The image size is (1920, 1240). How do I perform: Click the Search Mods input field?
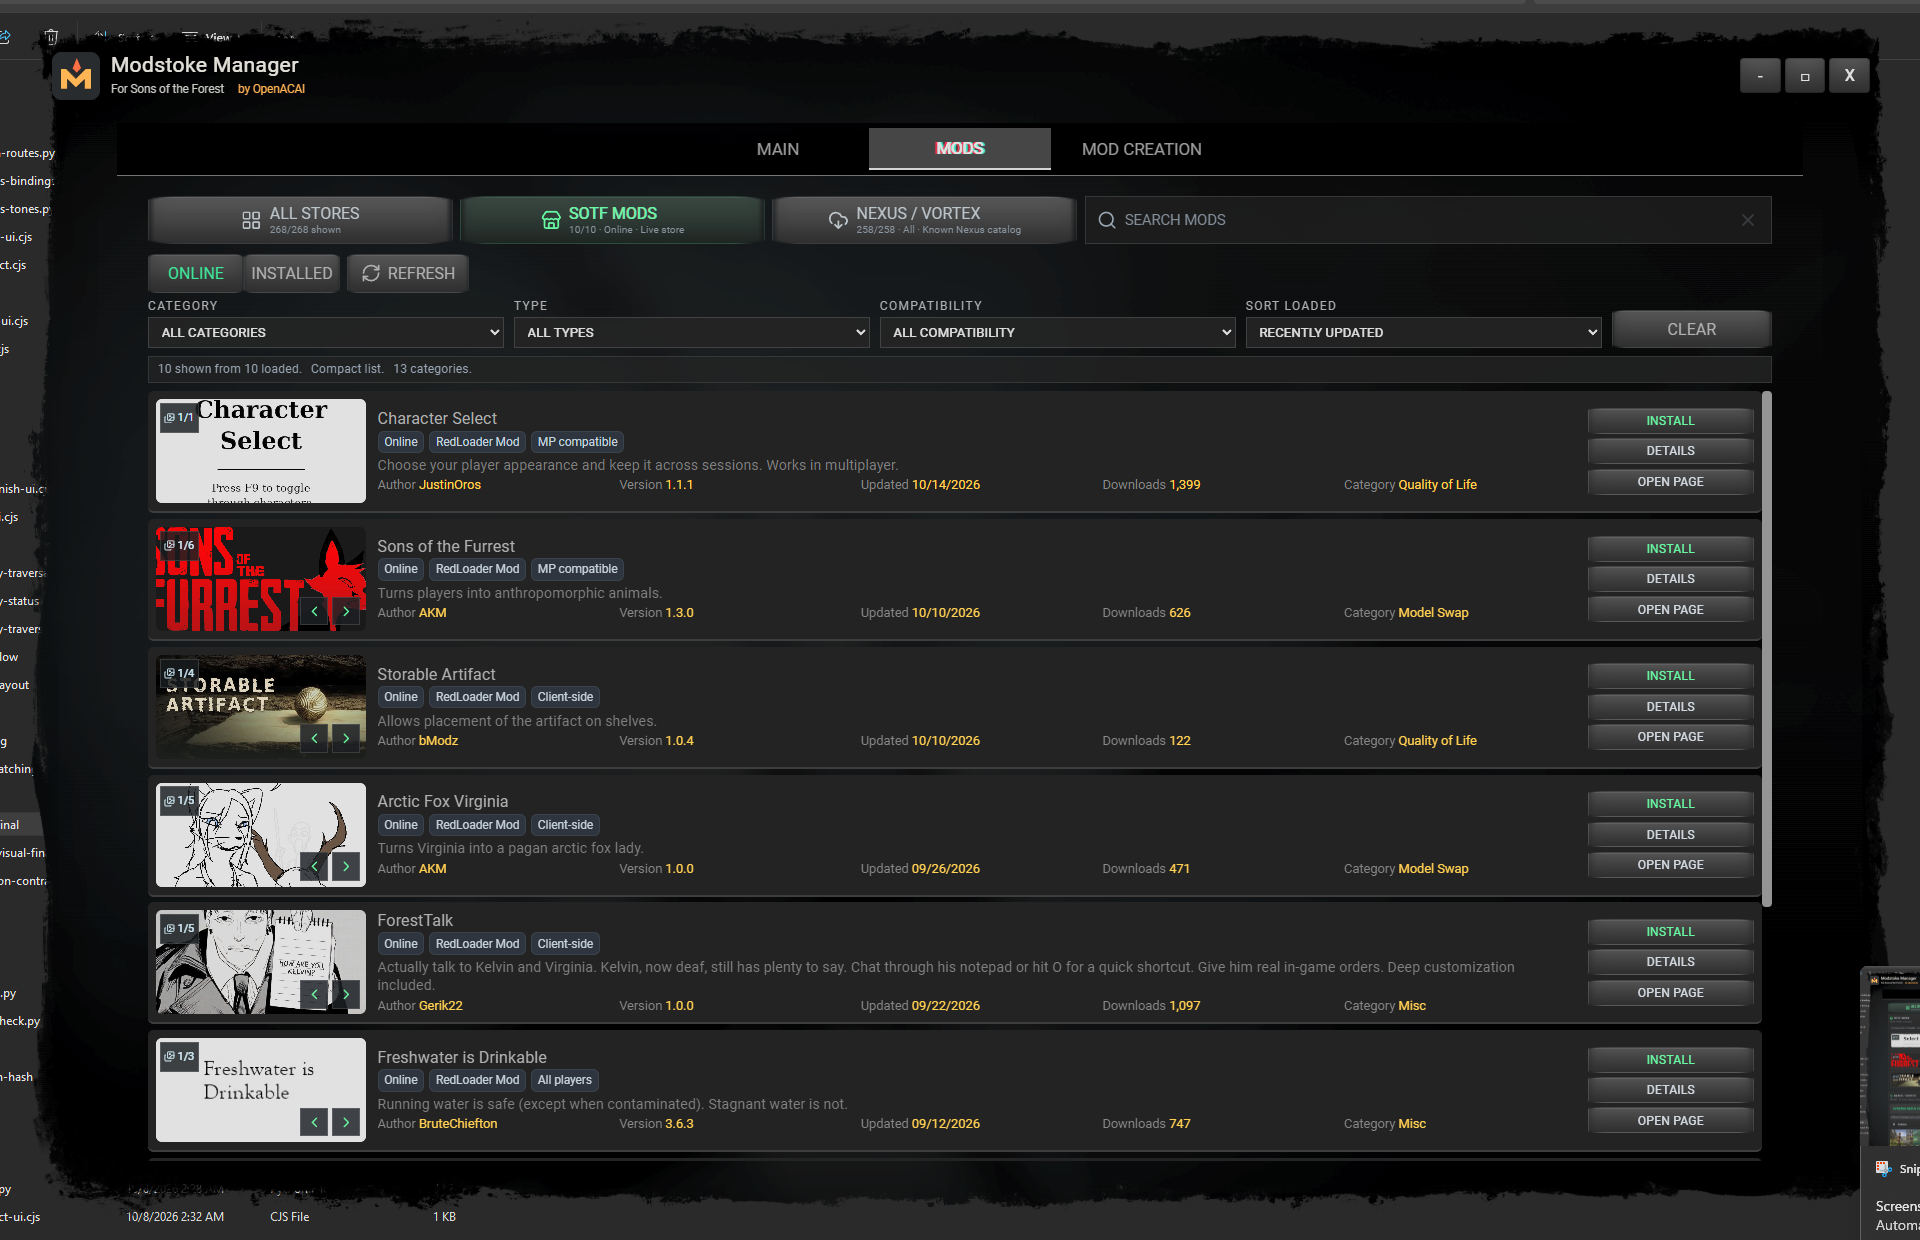1427,220
